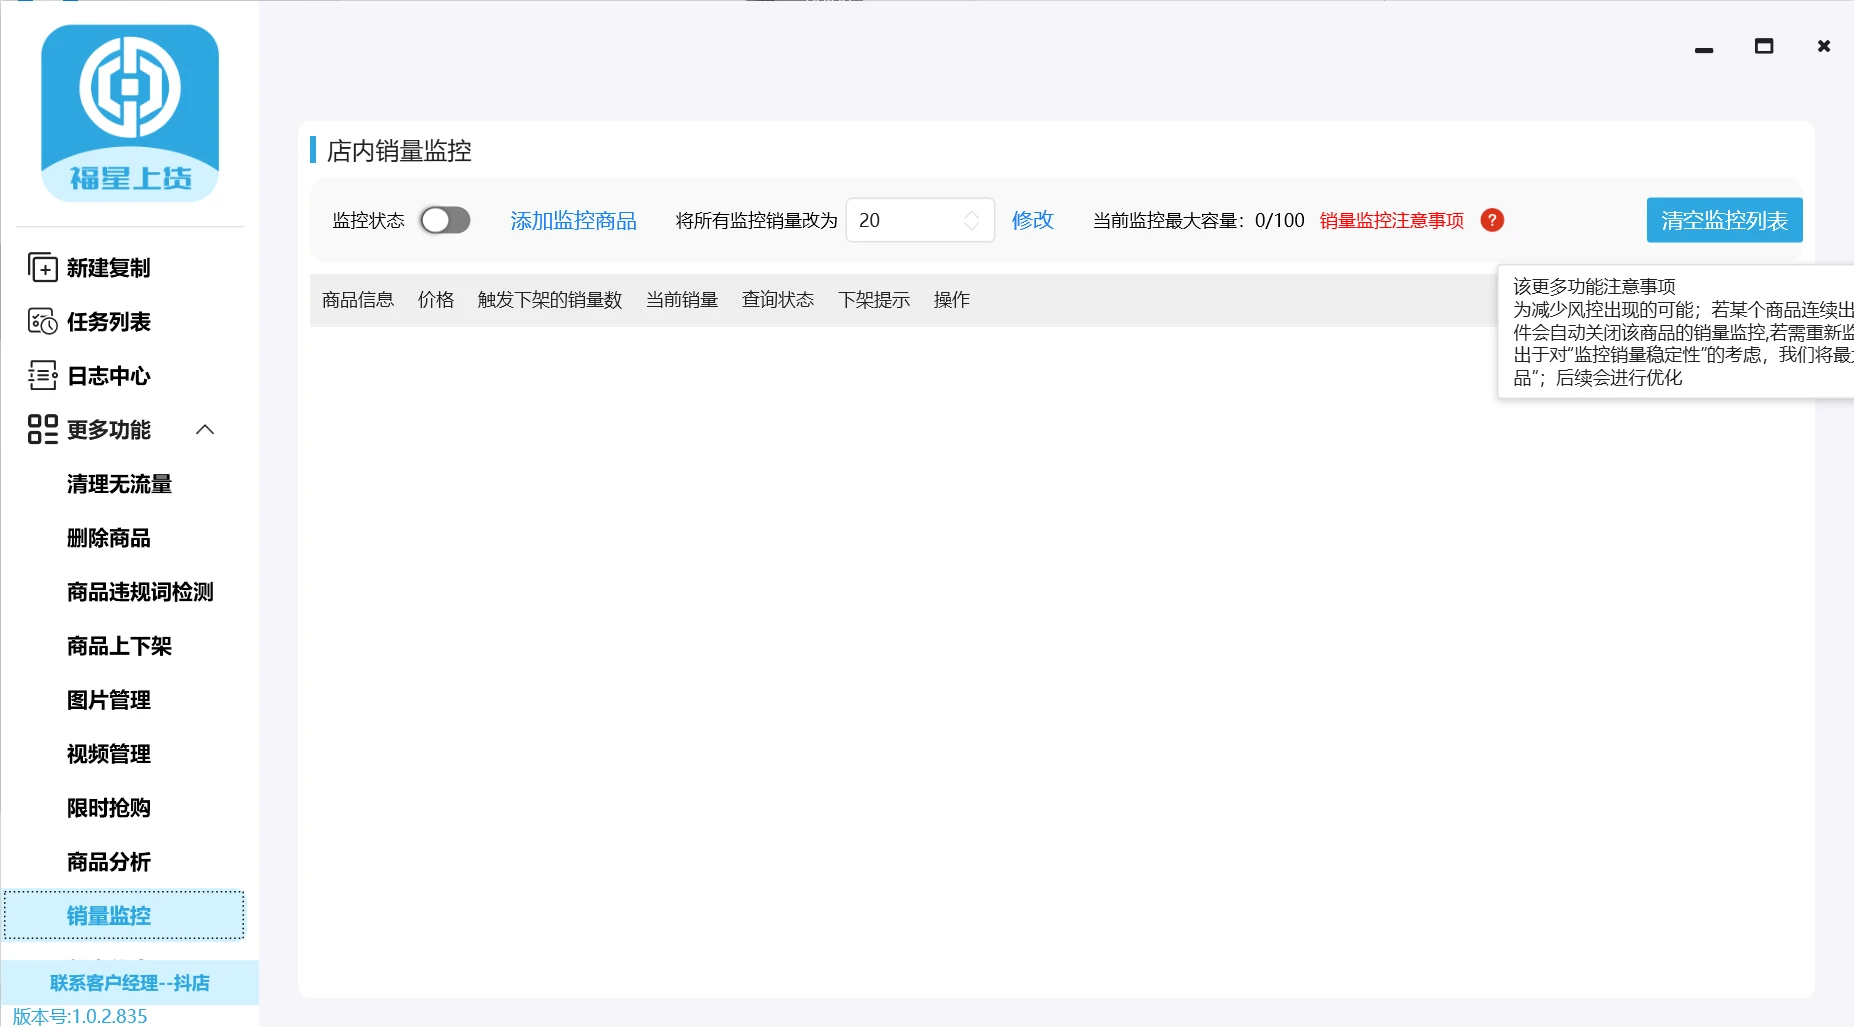Click the red question mark help icon
This screenshot has height=1027, width=1854.
point(1492,220)
